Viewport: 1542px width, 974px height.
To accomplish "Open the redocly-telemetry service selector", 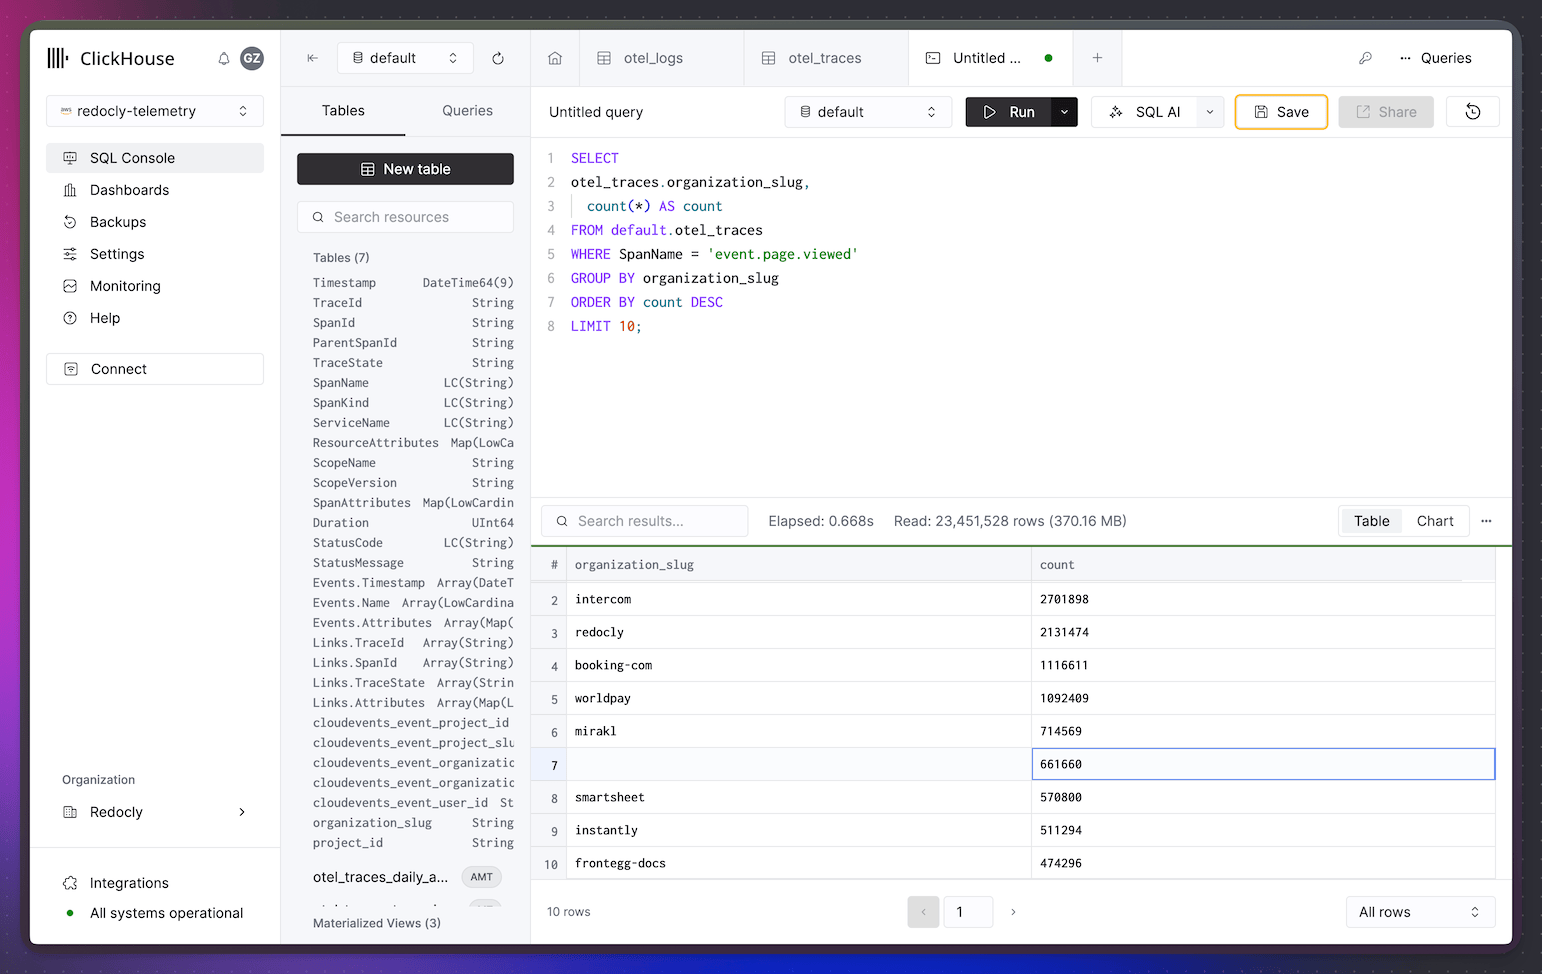I will pos(155,111).
